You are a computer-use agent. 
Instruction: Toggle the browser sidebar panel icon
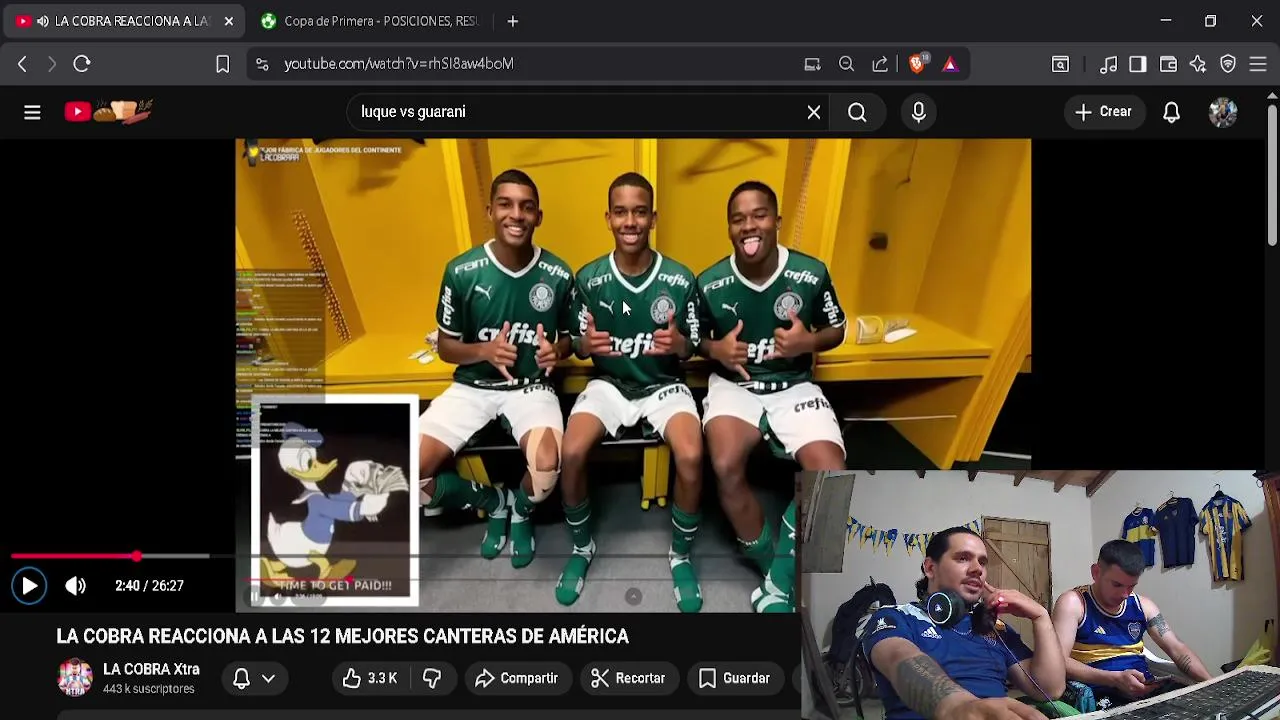1138,64
